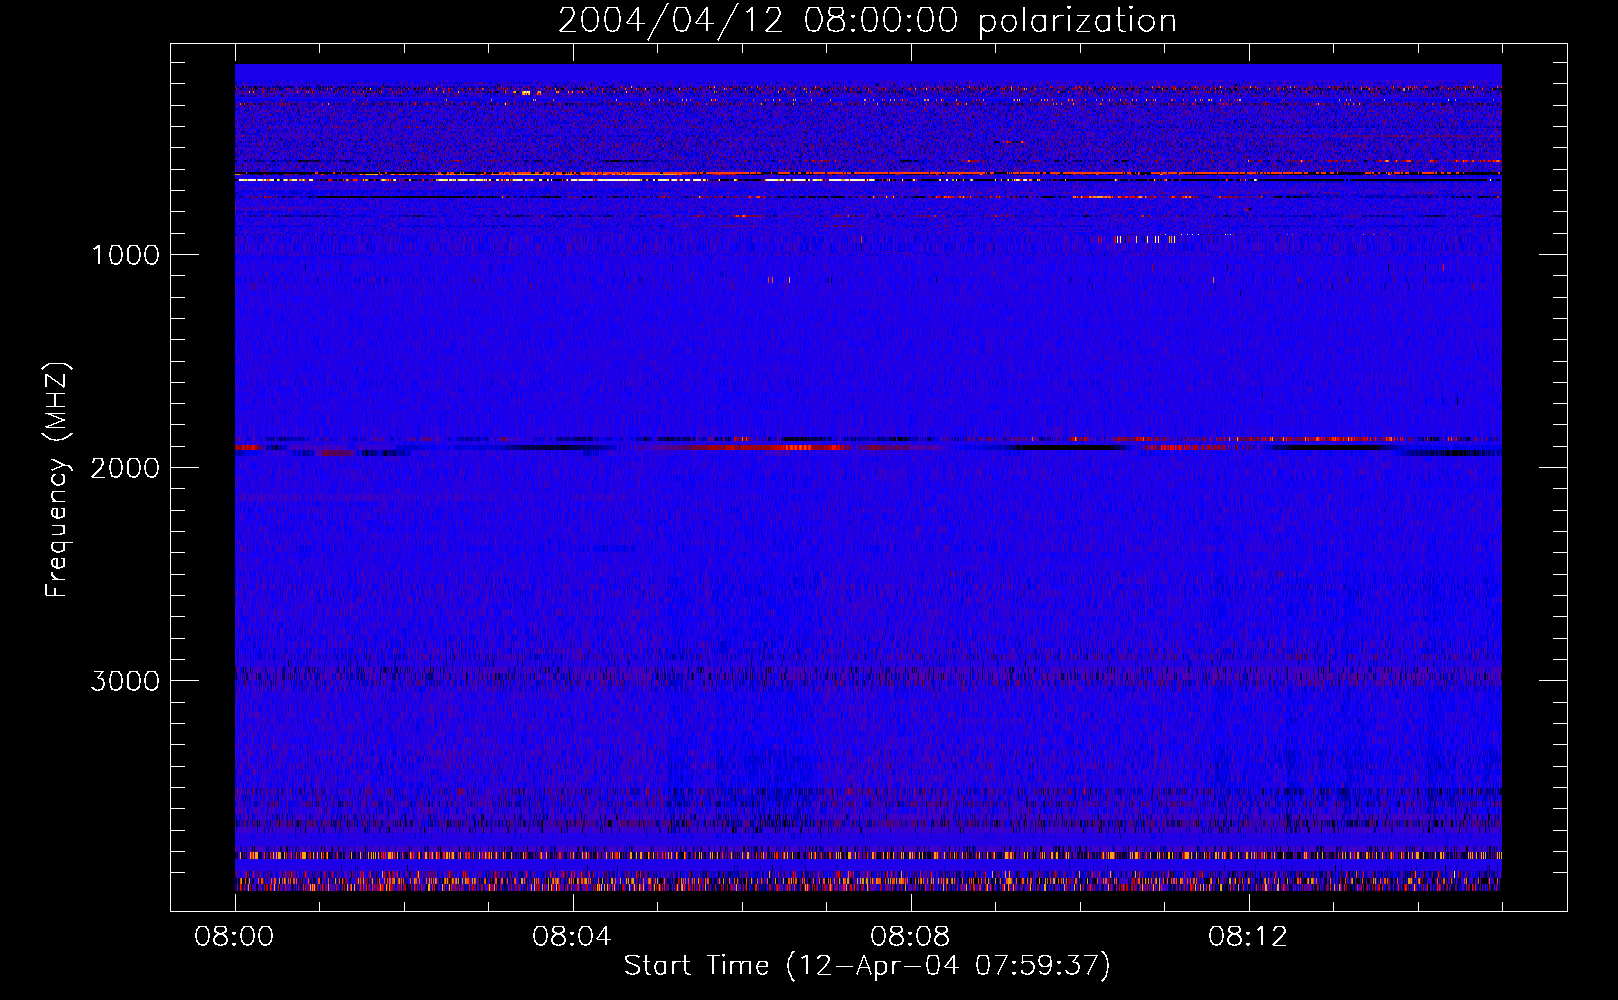Click the 08:04 time tick label

[572, 937]
